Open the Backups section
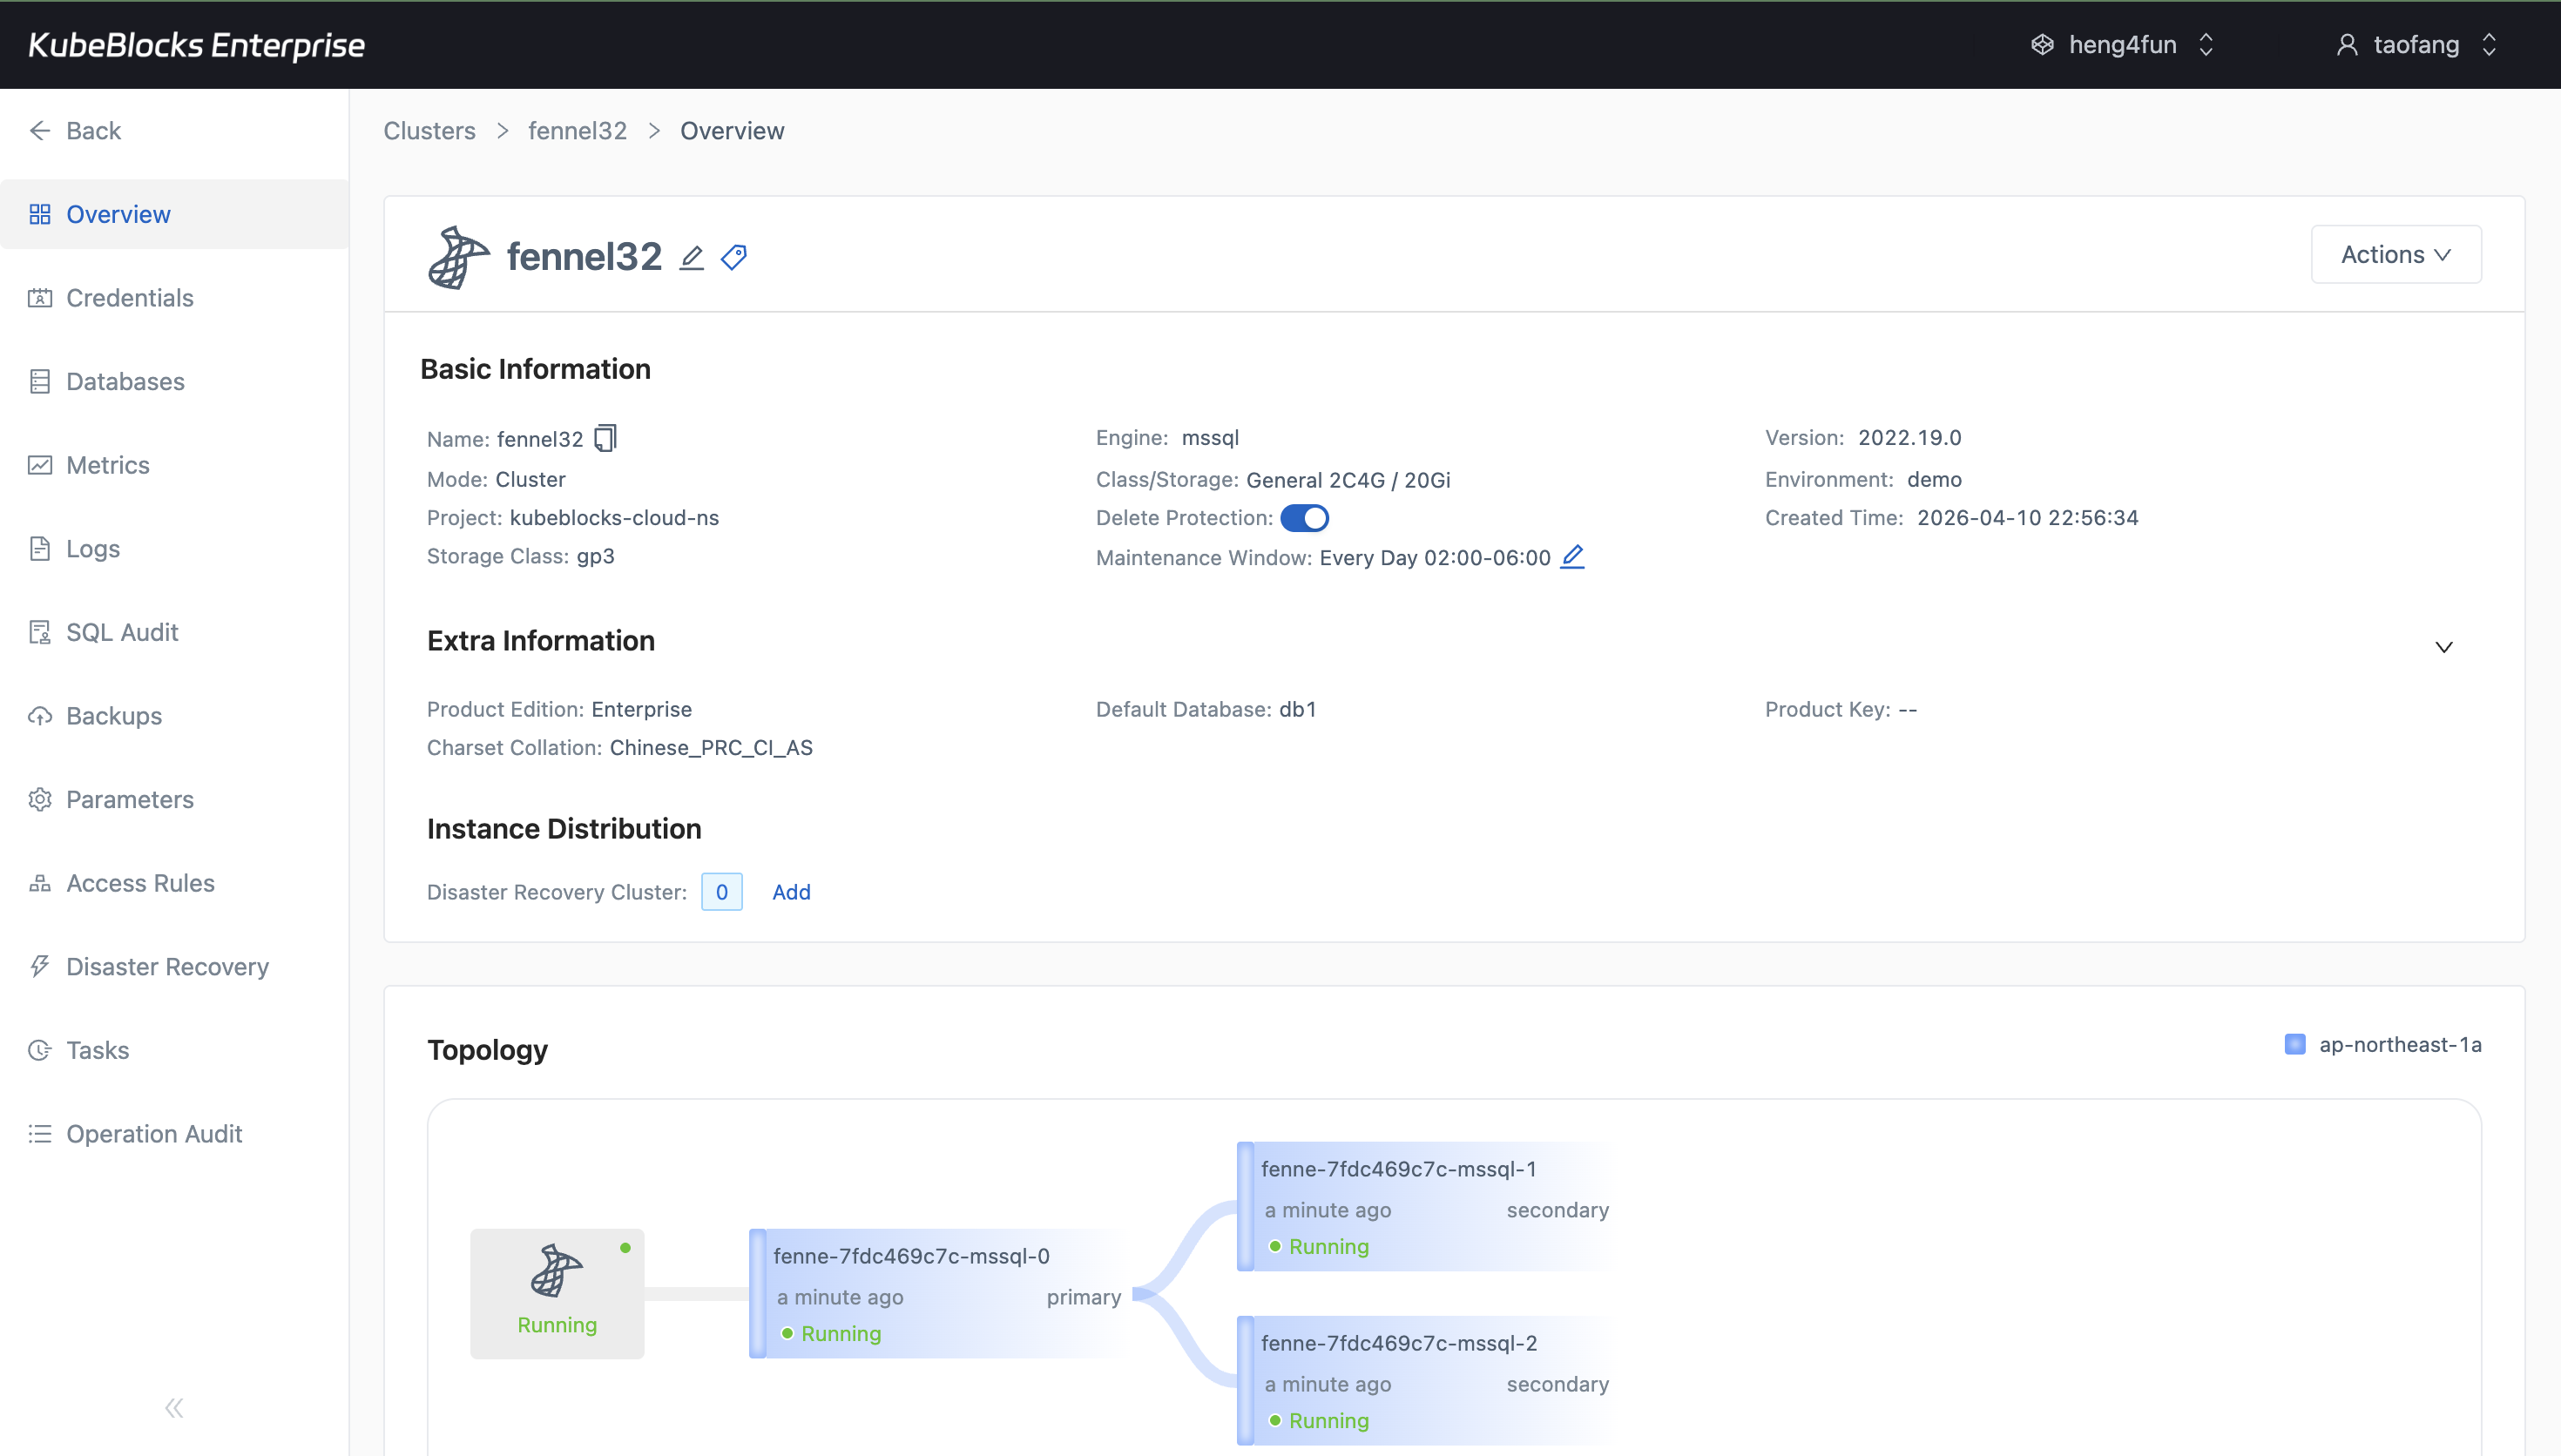Image resolution: width=2561 pixels, height=1456 pixels. point(113,715)
